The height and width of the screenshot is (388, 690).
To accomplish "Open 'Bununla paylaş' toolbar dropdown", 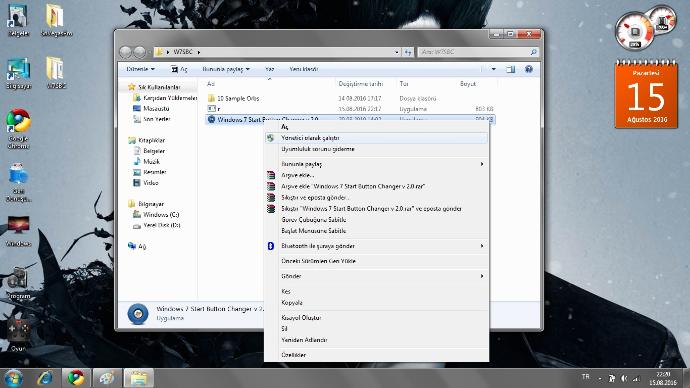I will point(226,69).
